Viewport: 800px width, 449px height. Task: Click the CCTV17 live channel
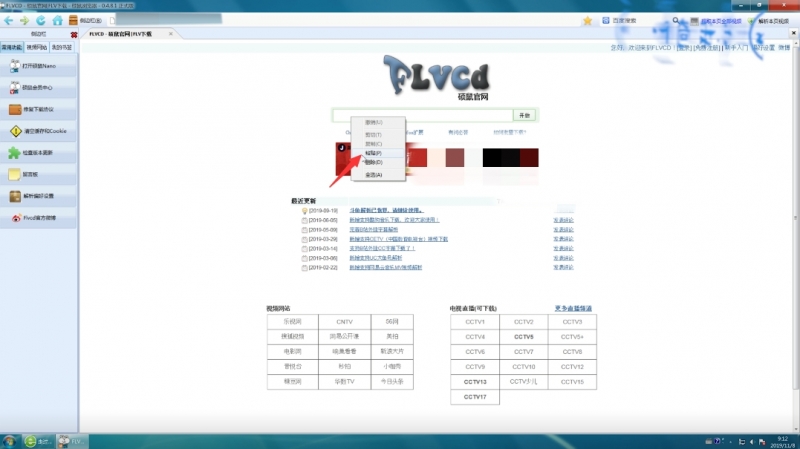tap(475, 396)
